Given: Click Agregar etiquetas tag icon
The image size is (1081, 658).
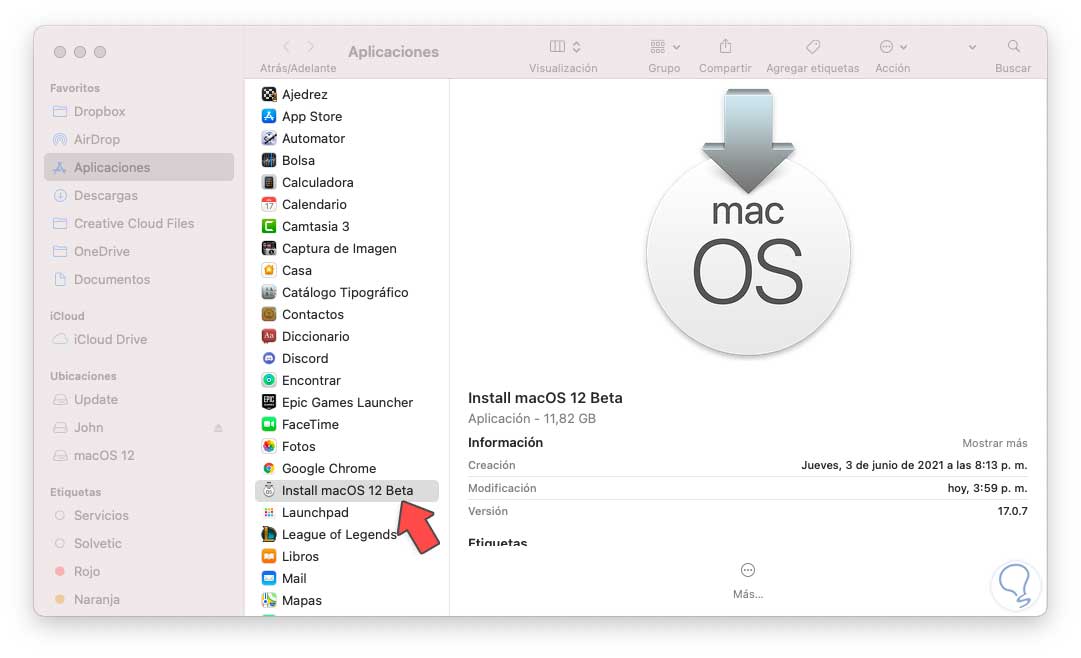Looking at the screenshot, I should [813, 46].
